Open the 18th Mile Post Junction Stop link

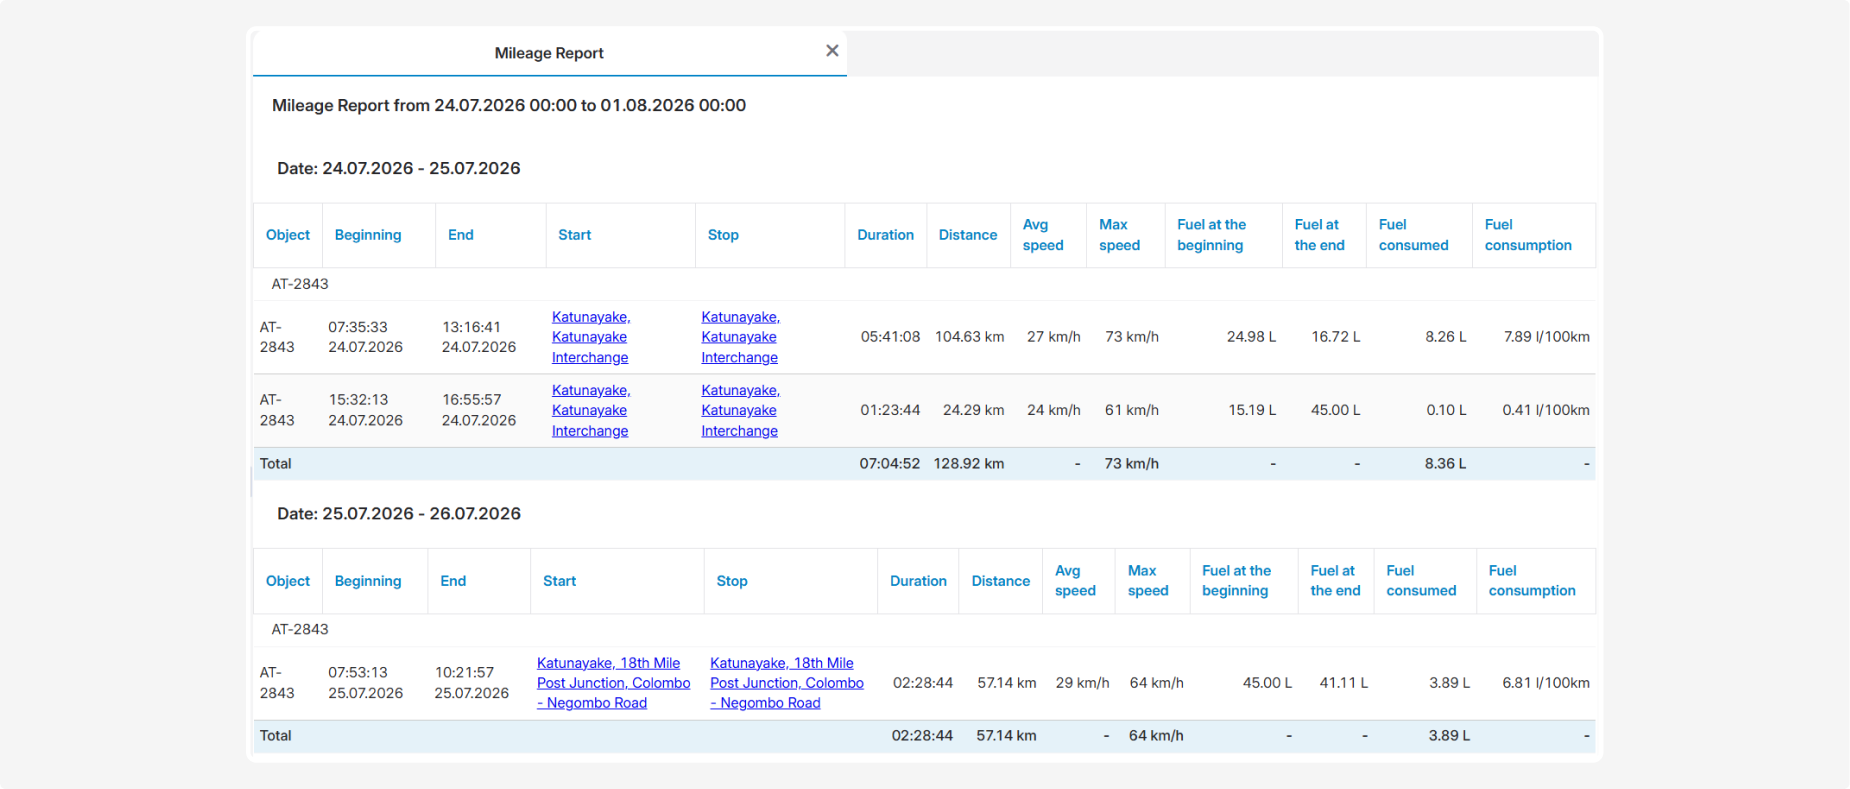tap(787, 683)
